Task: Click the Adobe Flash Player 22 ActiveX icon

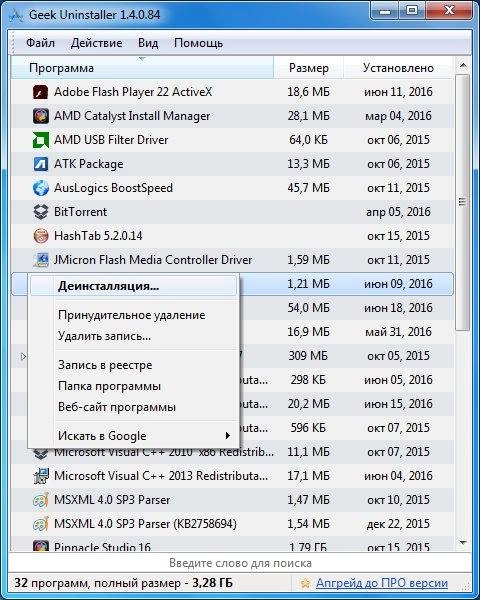Action: (x=41, y=92)
